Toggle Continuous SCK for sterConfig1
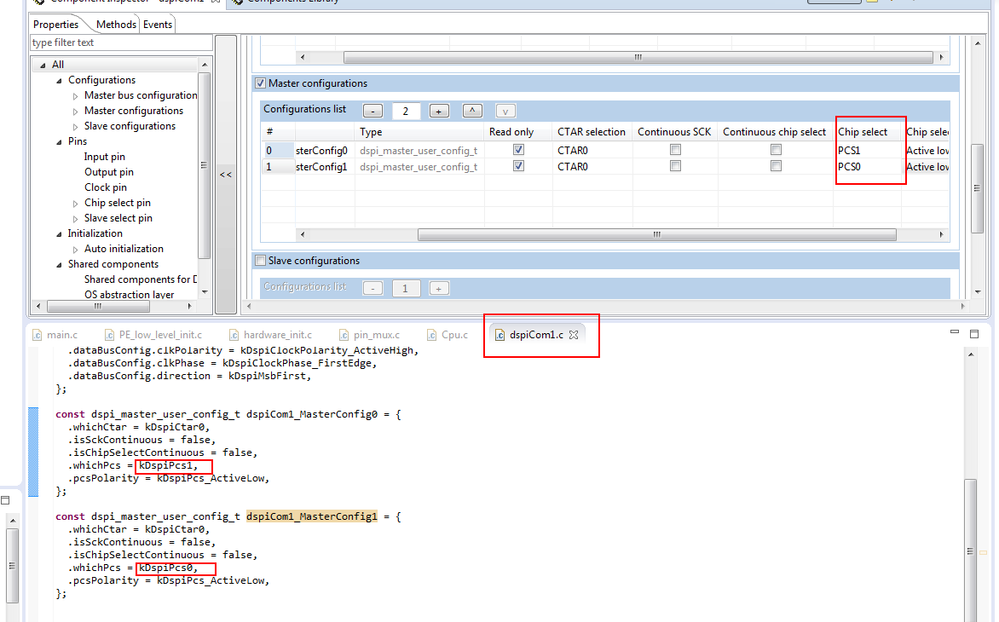Image resolution: width=999 pixels, height=622 pixels. click(x=675, y=166)
